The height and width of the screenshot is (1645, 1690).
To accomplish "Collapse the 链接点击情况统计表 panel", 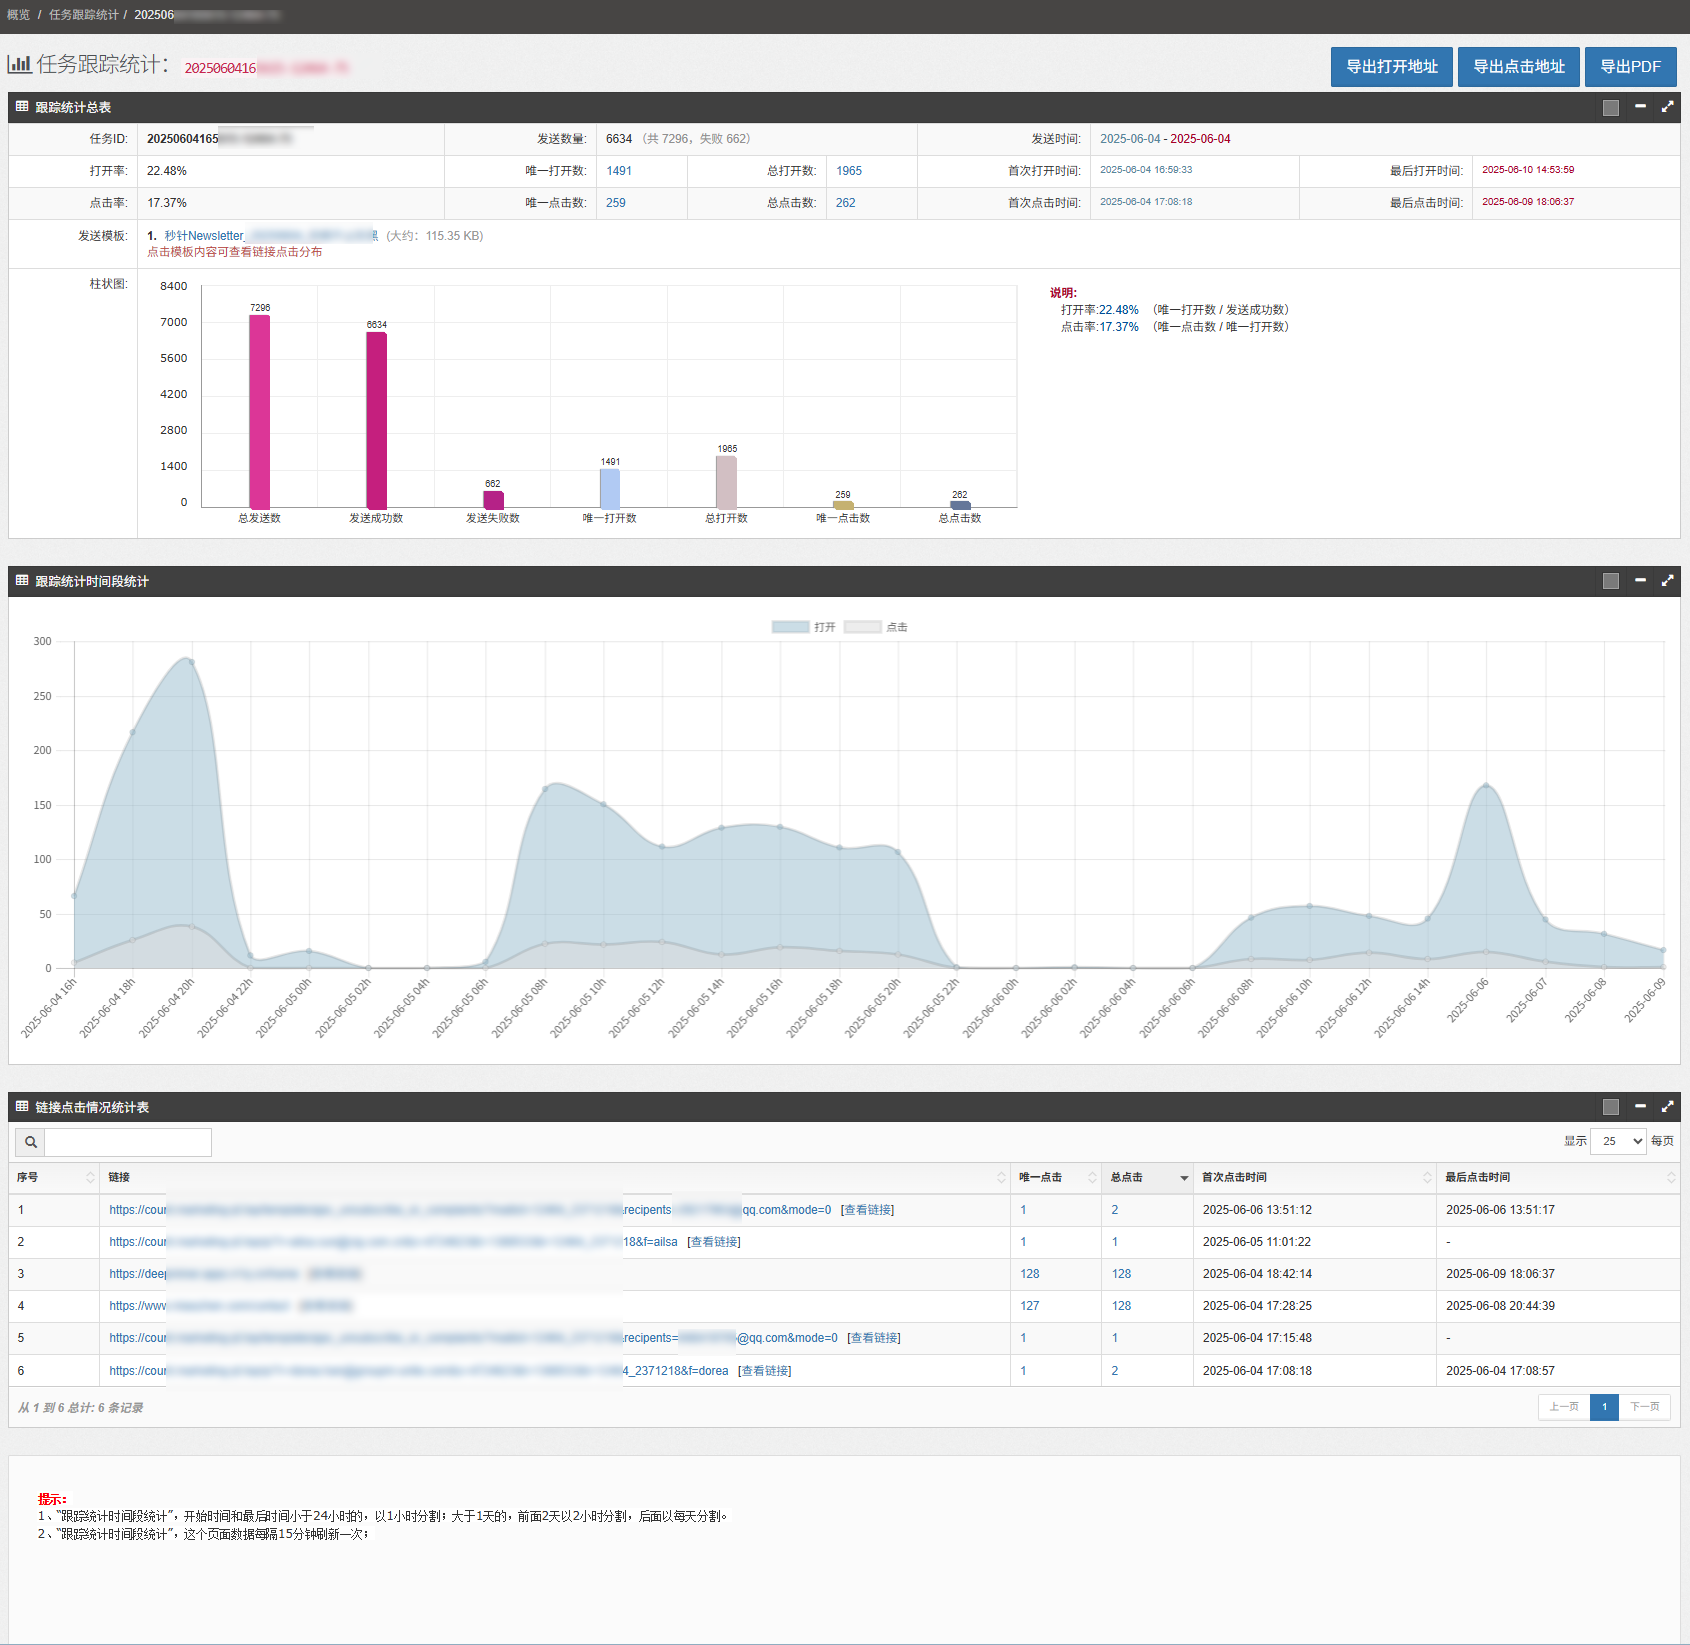I will coord(1640,1107).
